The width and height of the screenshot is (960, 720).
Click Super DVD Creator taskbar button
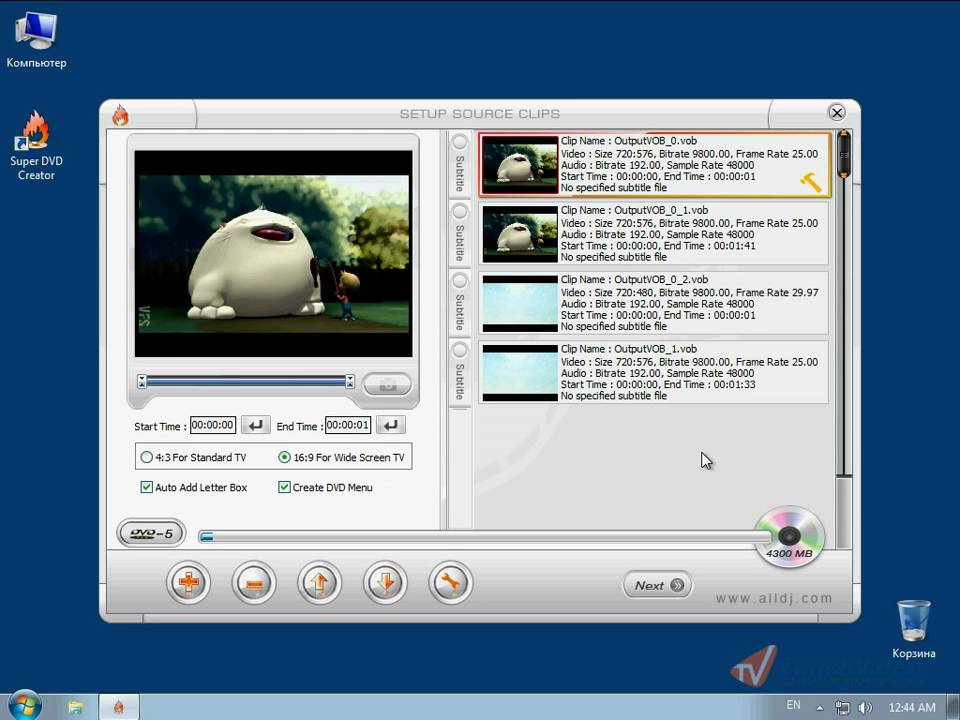click(x=119, y=707)
